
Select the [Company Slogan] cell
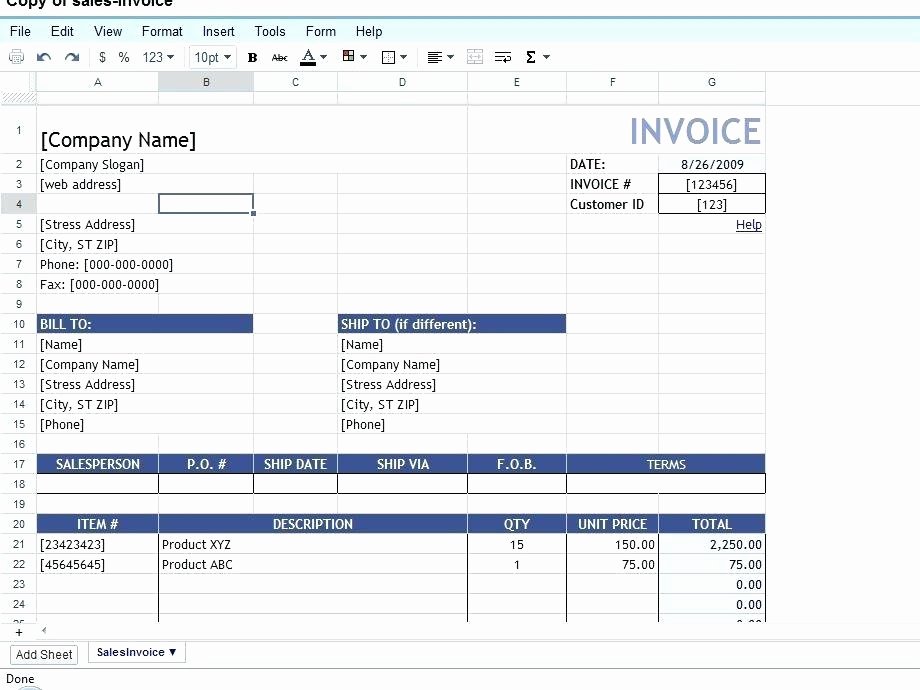(92, 164)
